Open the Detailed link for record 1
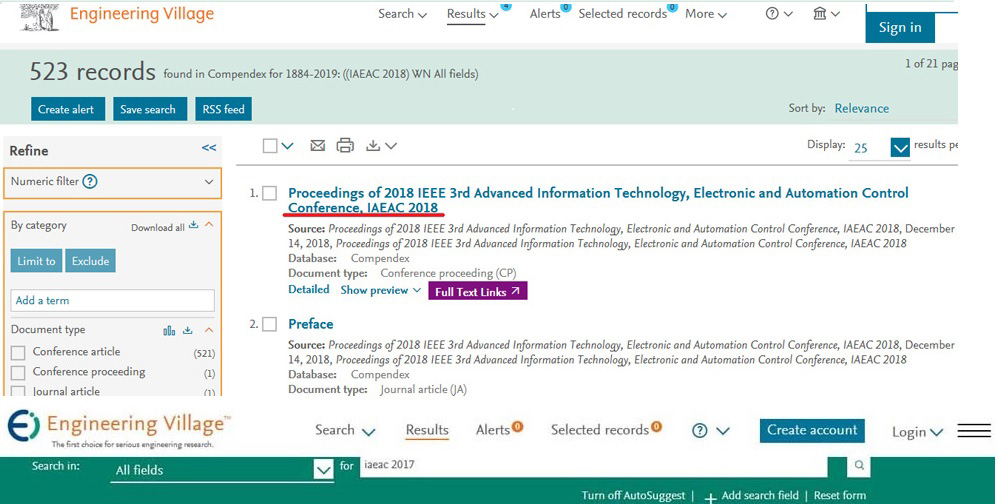The width and height of the screenshot is (998, 504). coord(309,290)
